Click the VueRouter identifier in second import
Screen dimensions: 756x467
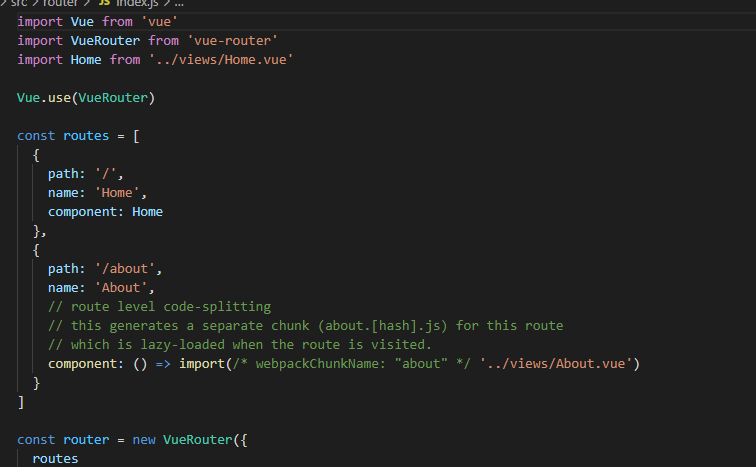105,40
